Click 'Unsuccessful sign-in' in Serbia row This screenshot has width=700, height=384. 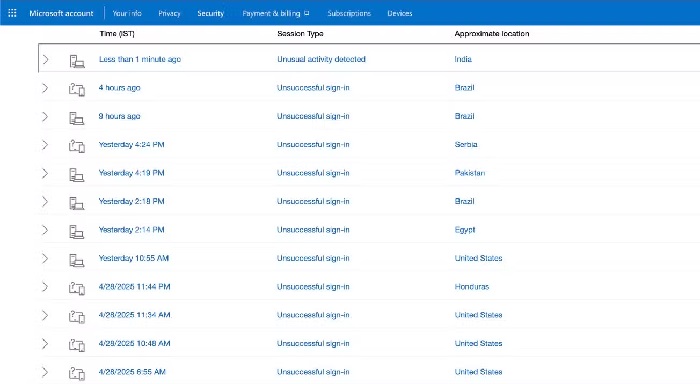pos(313,144)
